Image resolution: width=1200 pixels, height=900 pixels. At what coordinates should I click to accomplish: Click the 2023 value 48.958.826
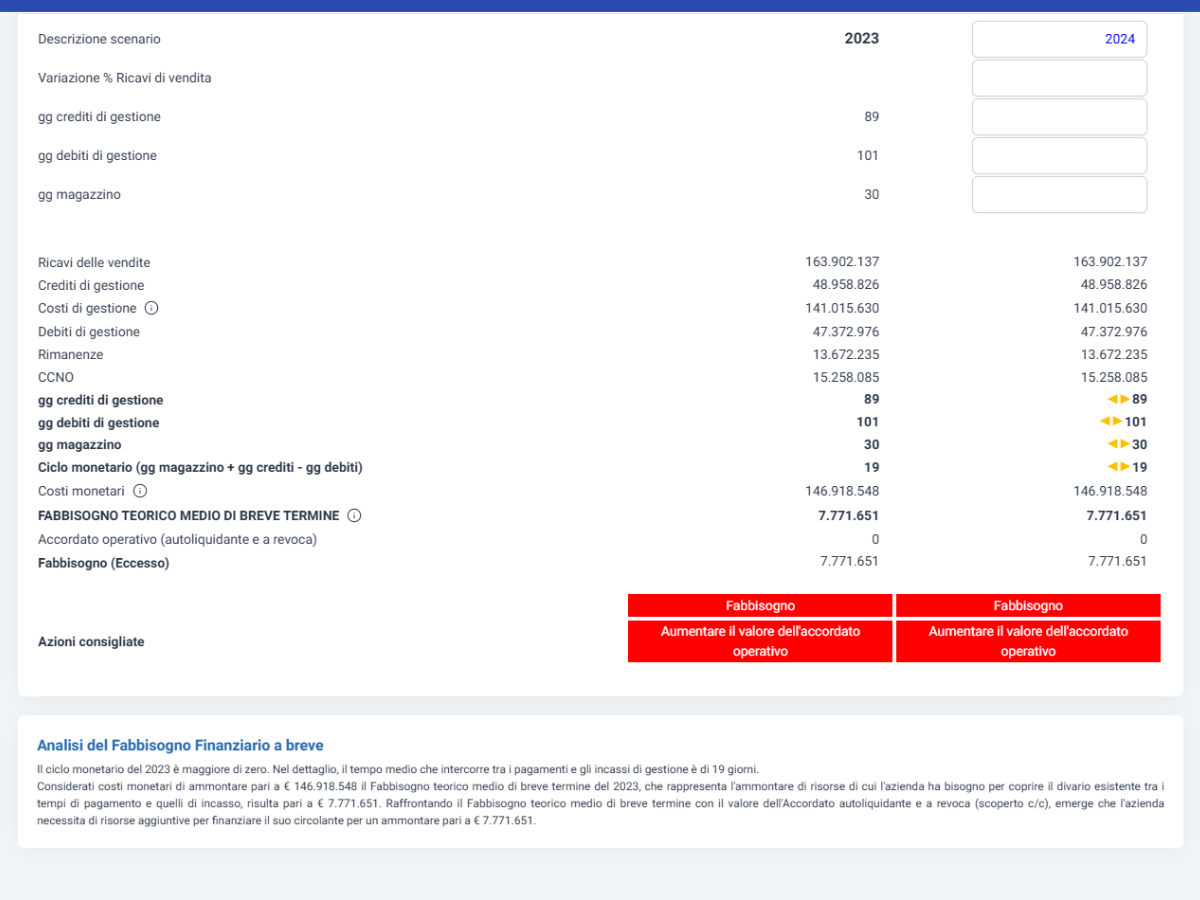click(846, 285)
